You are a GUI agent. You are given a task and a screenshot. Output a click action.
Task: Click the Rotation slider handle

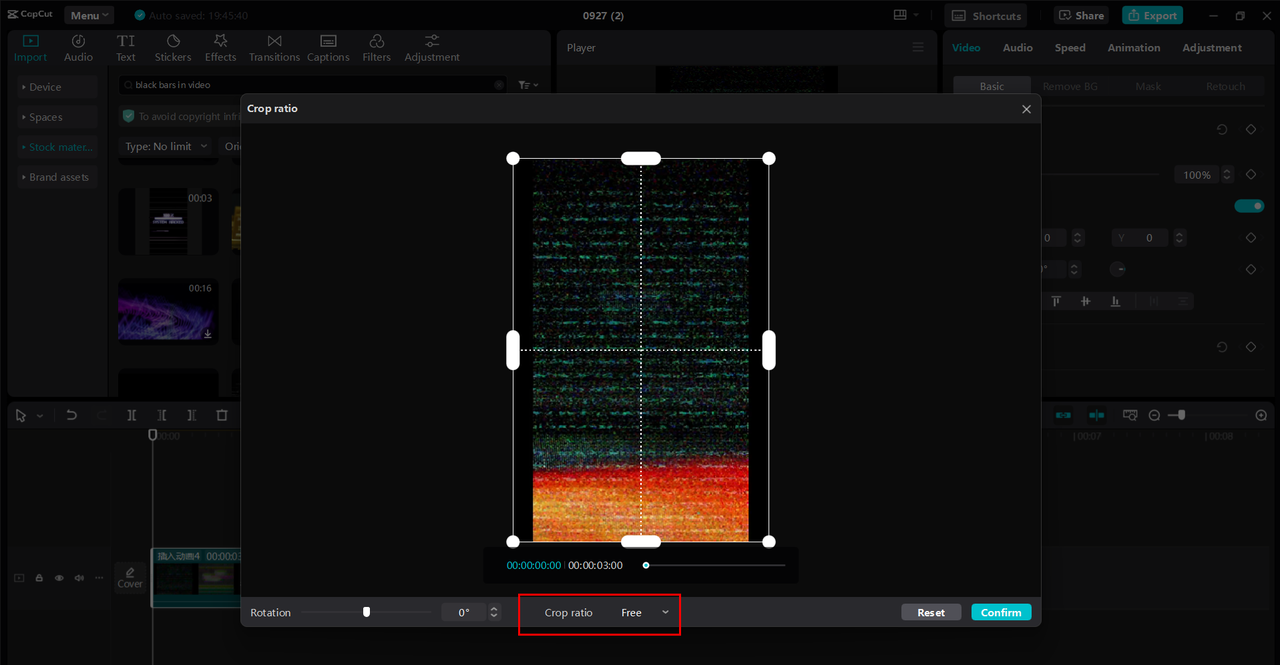click(x=366, y=612)
